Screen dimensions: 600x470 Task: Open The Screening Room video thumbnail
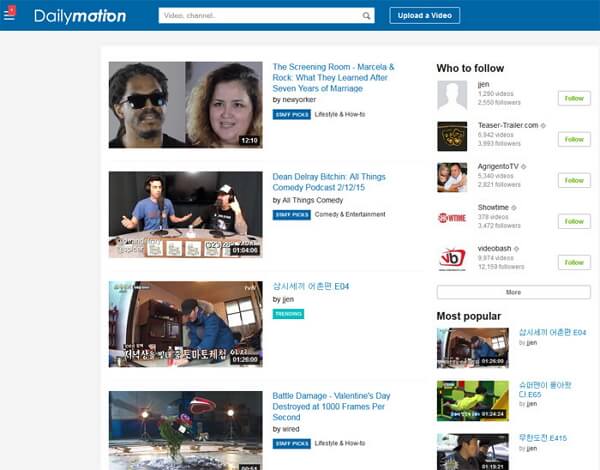point(186,105)
